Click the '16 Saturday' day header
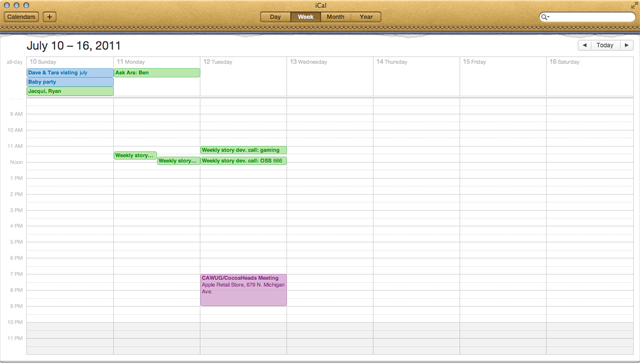640x363 pixels. tap(564, 62)
